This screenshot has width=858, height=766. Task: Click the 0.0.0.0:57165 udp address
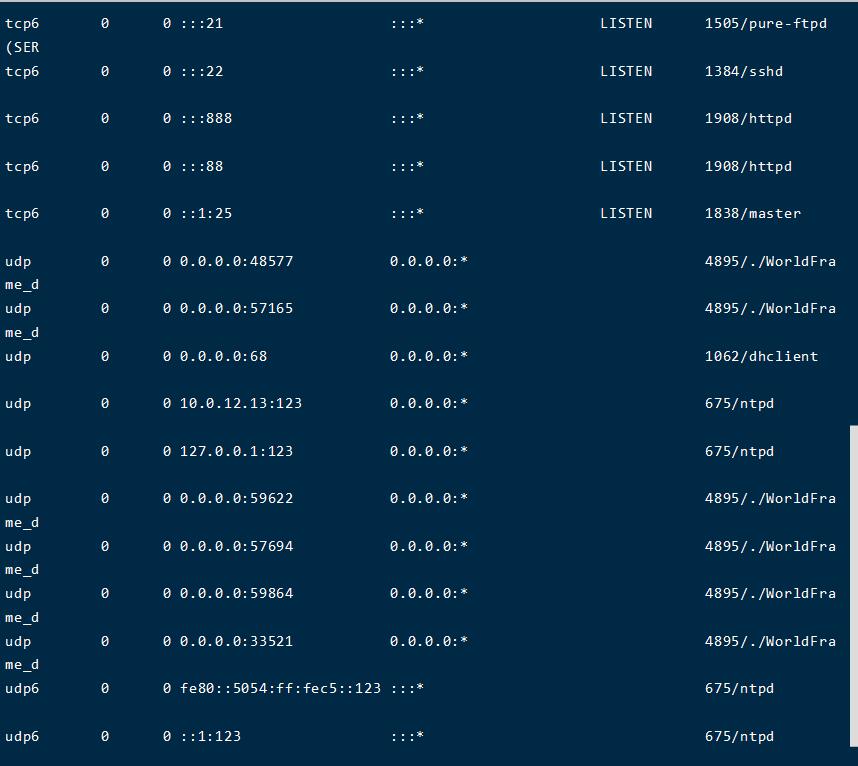point(236,308)
